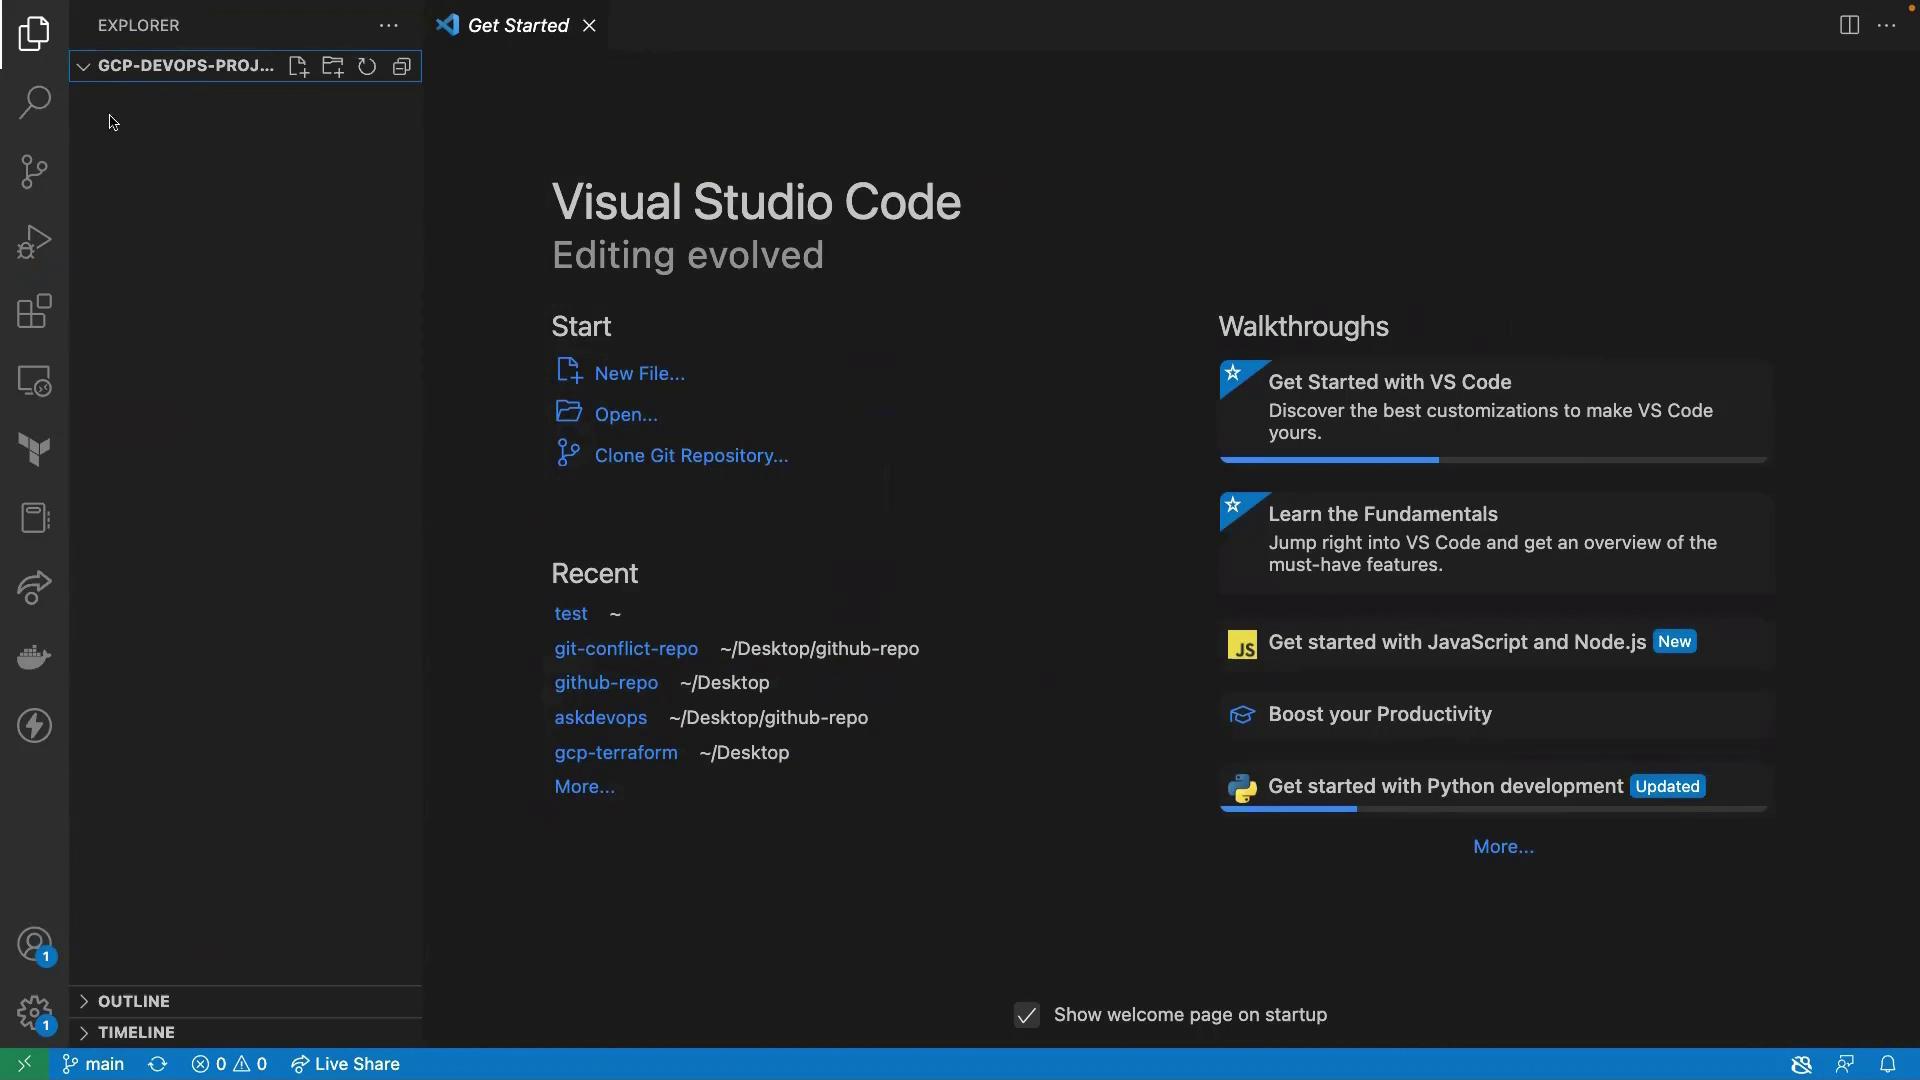
Task: Start Live Share from status bar
Action: point(345,1064)
